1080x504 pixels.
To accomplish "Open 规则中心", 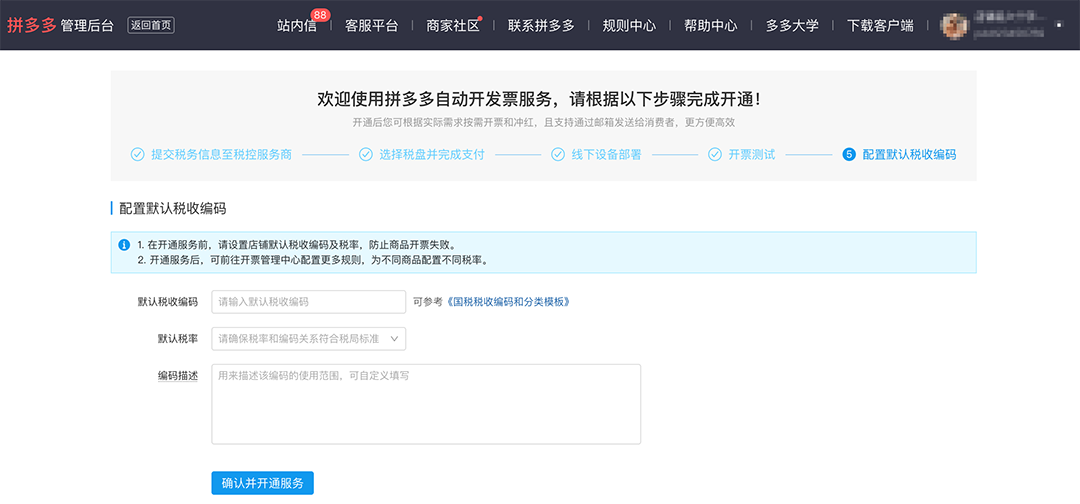I will [629, 25].
